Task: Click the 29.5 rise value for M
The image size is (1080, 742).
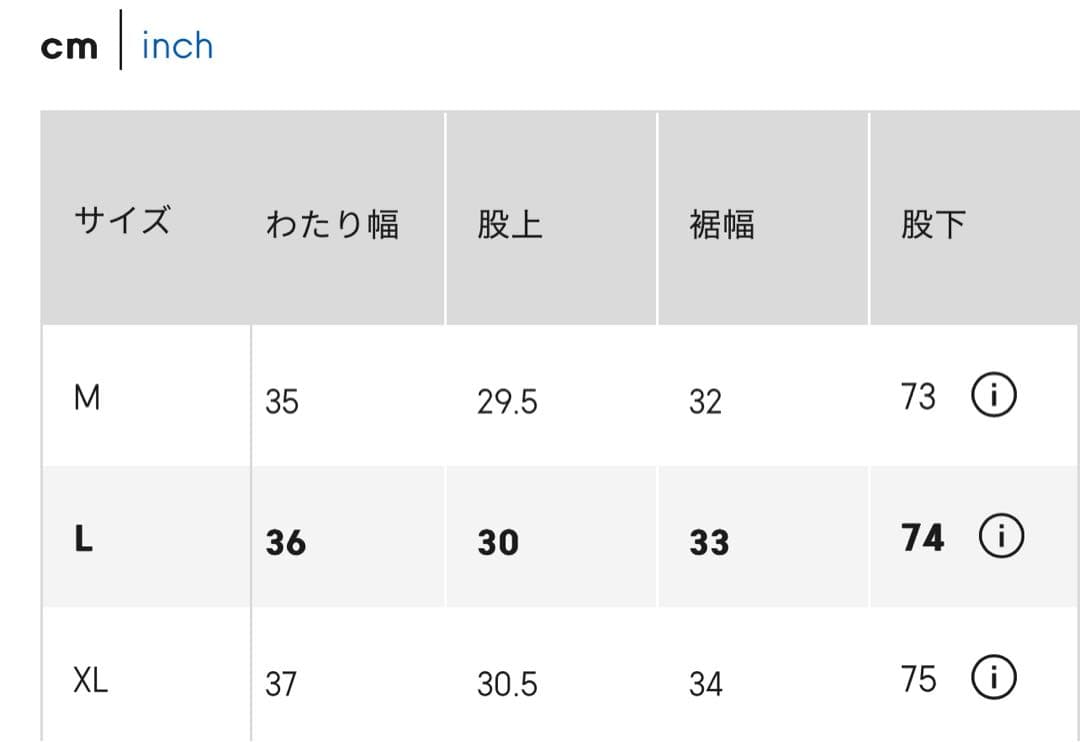Action: 507,402
